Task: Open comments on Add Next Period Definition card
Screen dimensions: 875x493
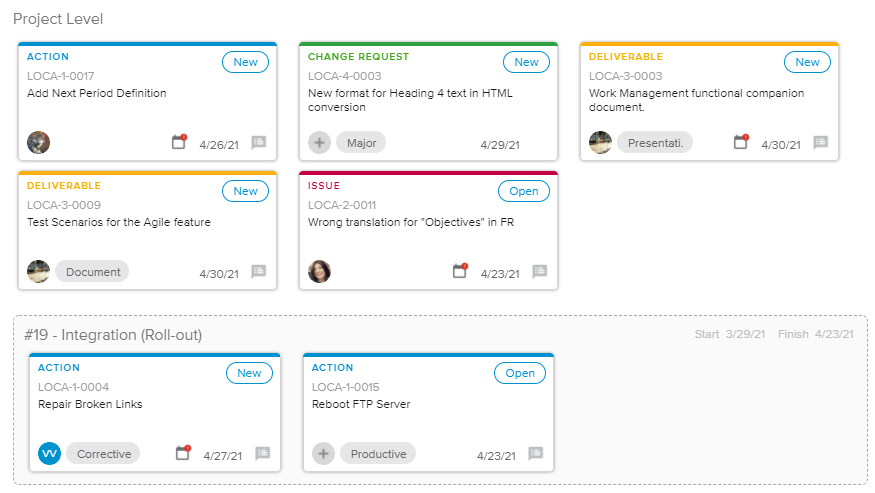Action: coord(258,143)
